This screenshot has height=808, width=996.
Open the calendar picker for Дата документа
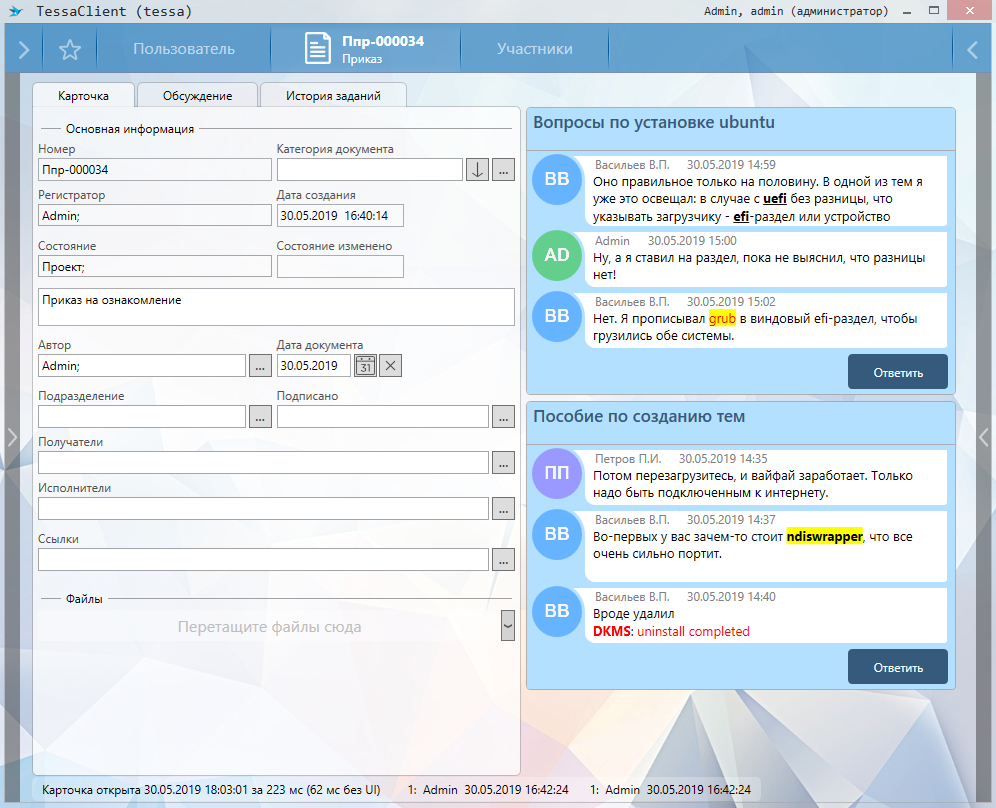click(365, 366)
